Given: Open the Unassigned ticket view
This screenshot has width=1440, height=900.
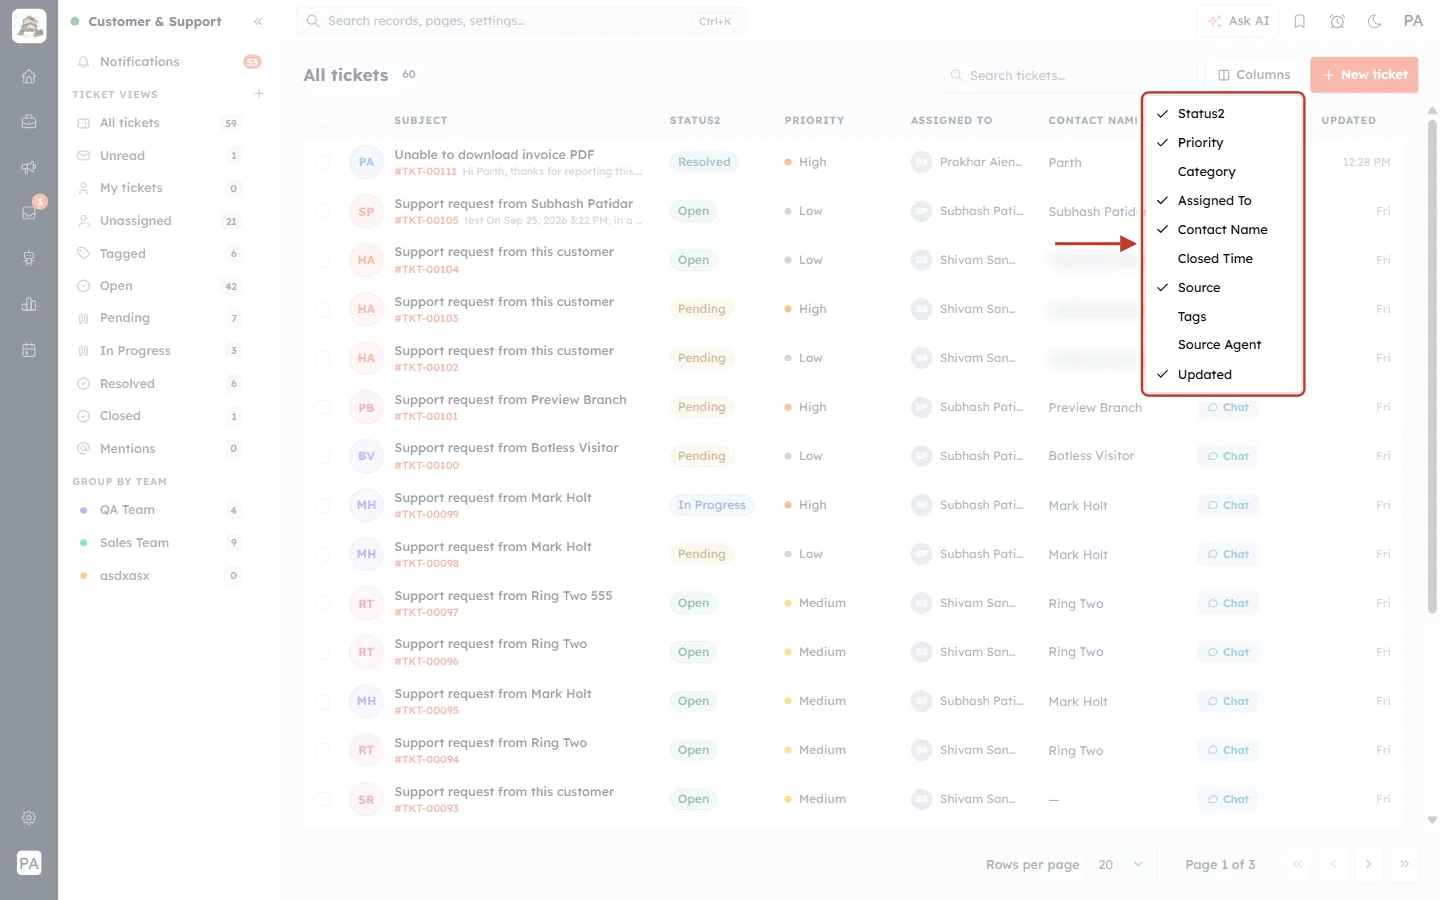Looking at the screenshot, I should click(158, 221).
